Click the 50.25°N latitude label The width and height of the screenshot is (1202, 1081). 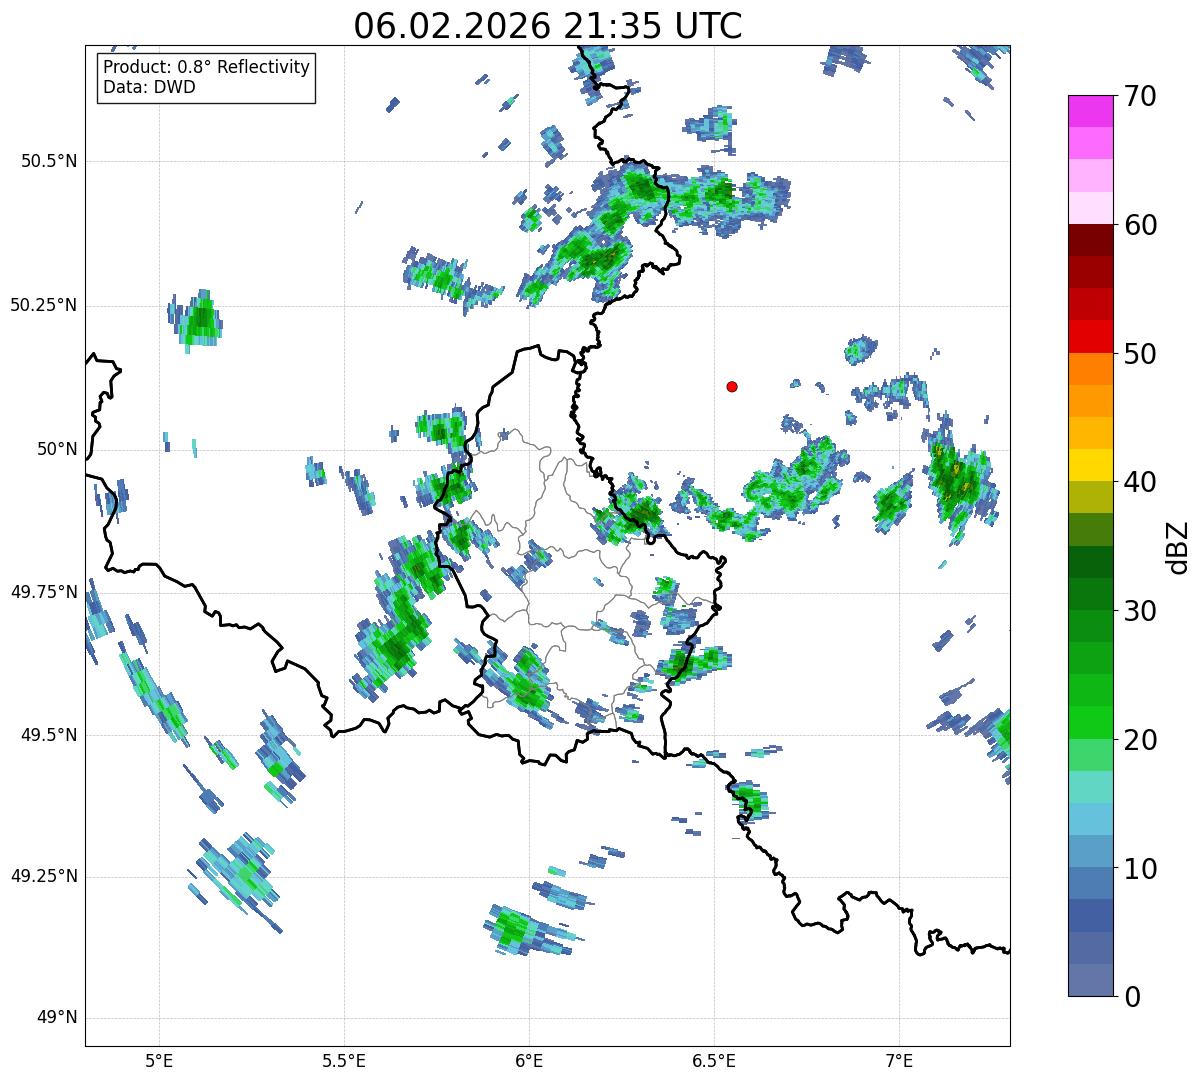[x=44, y=305]
